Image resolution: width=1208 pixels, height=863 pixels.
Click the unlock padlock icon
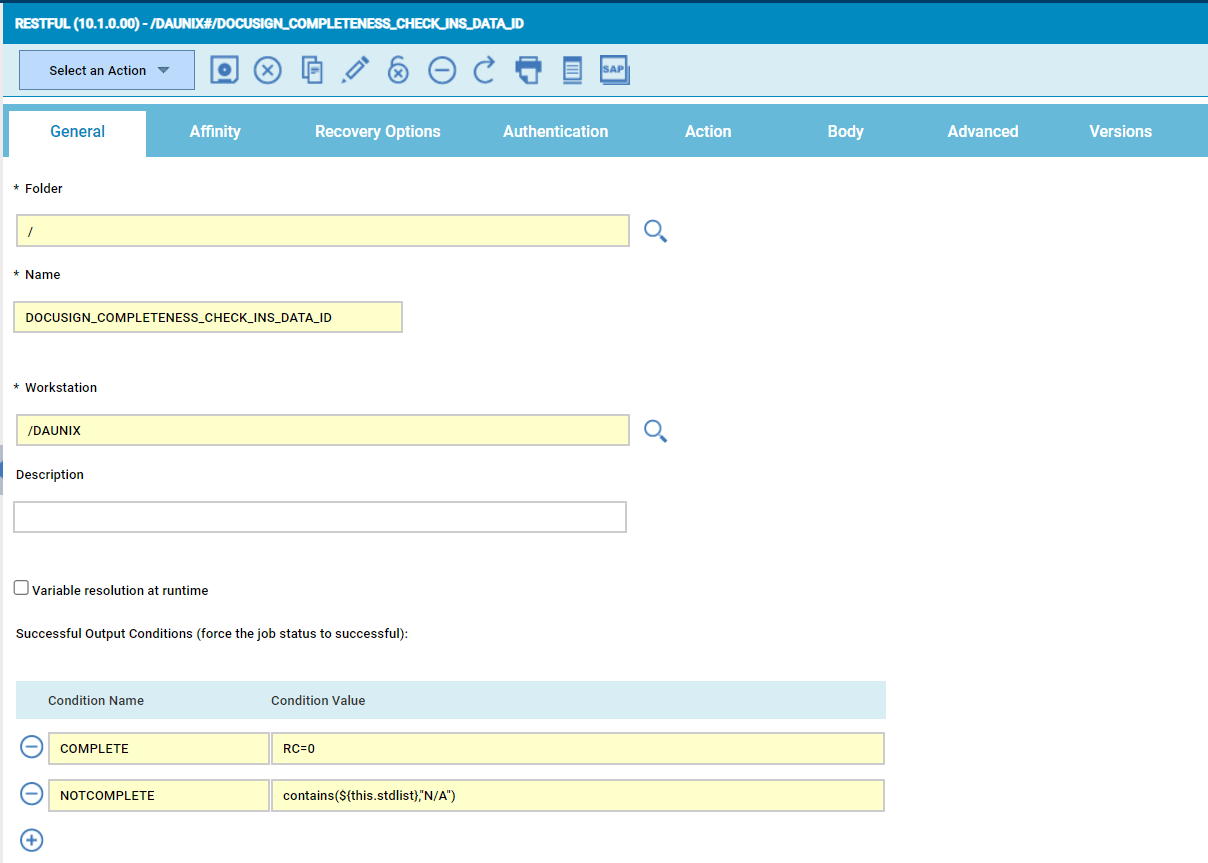pos(398,70)
